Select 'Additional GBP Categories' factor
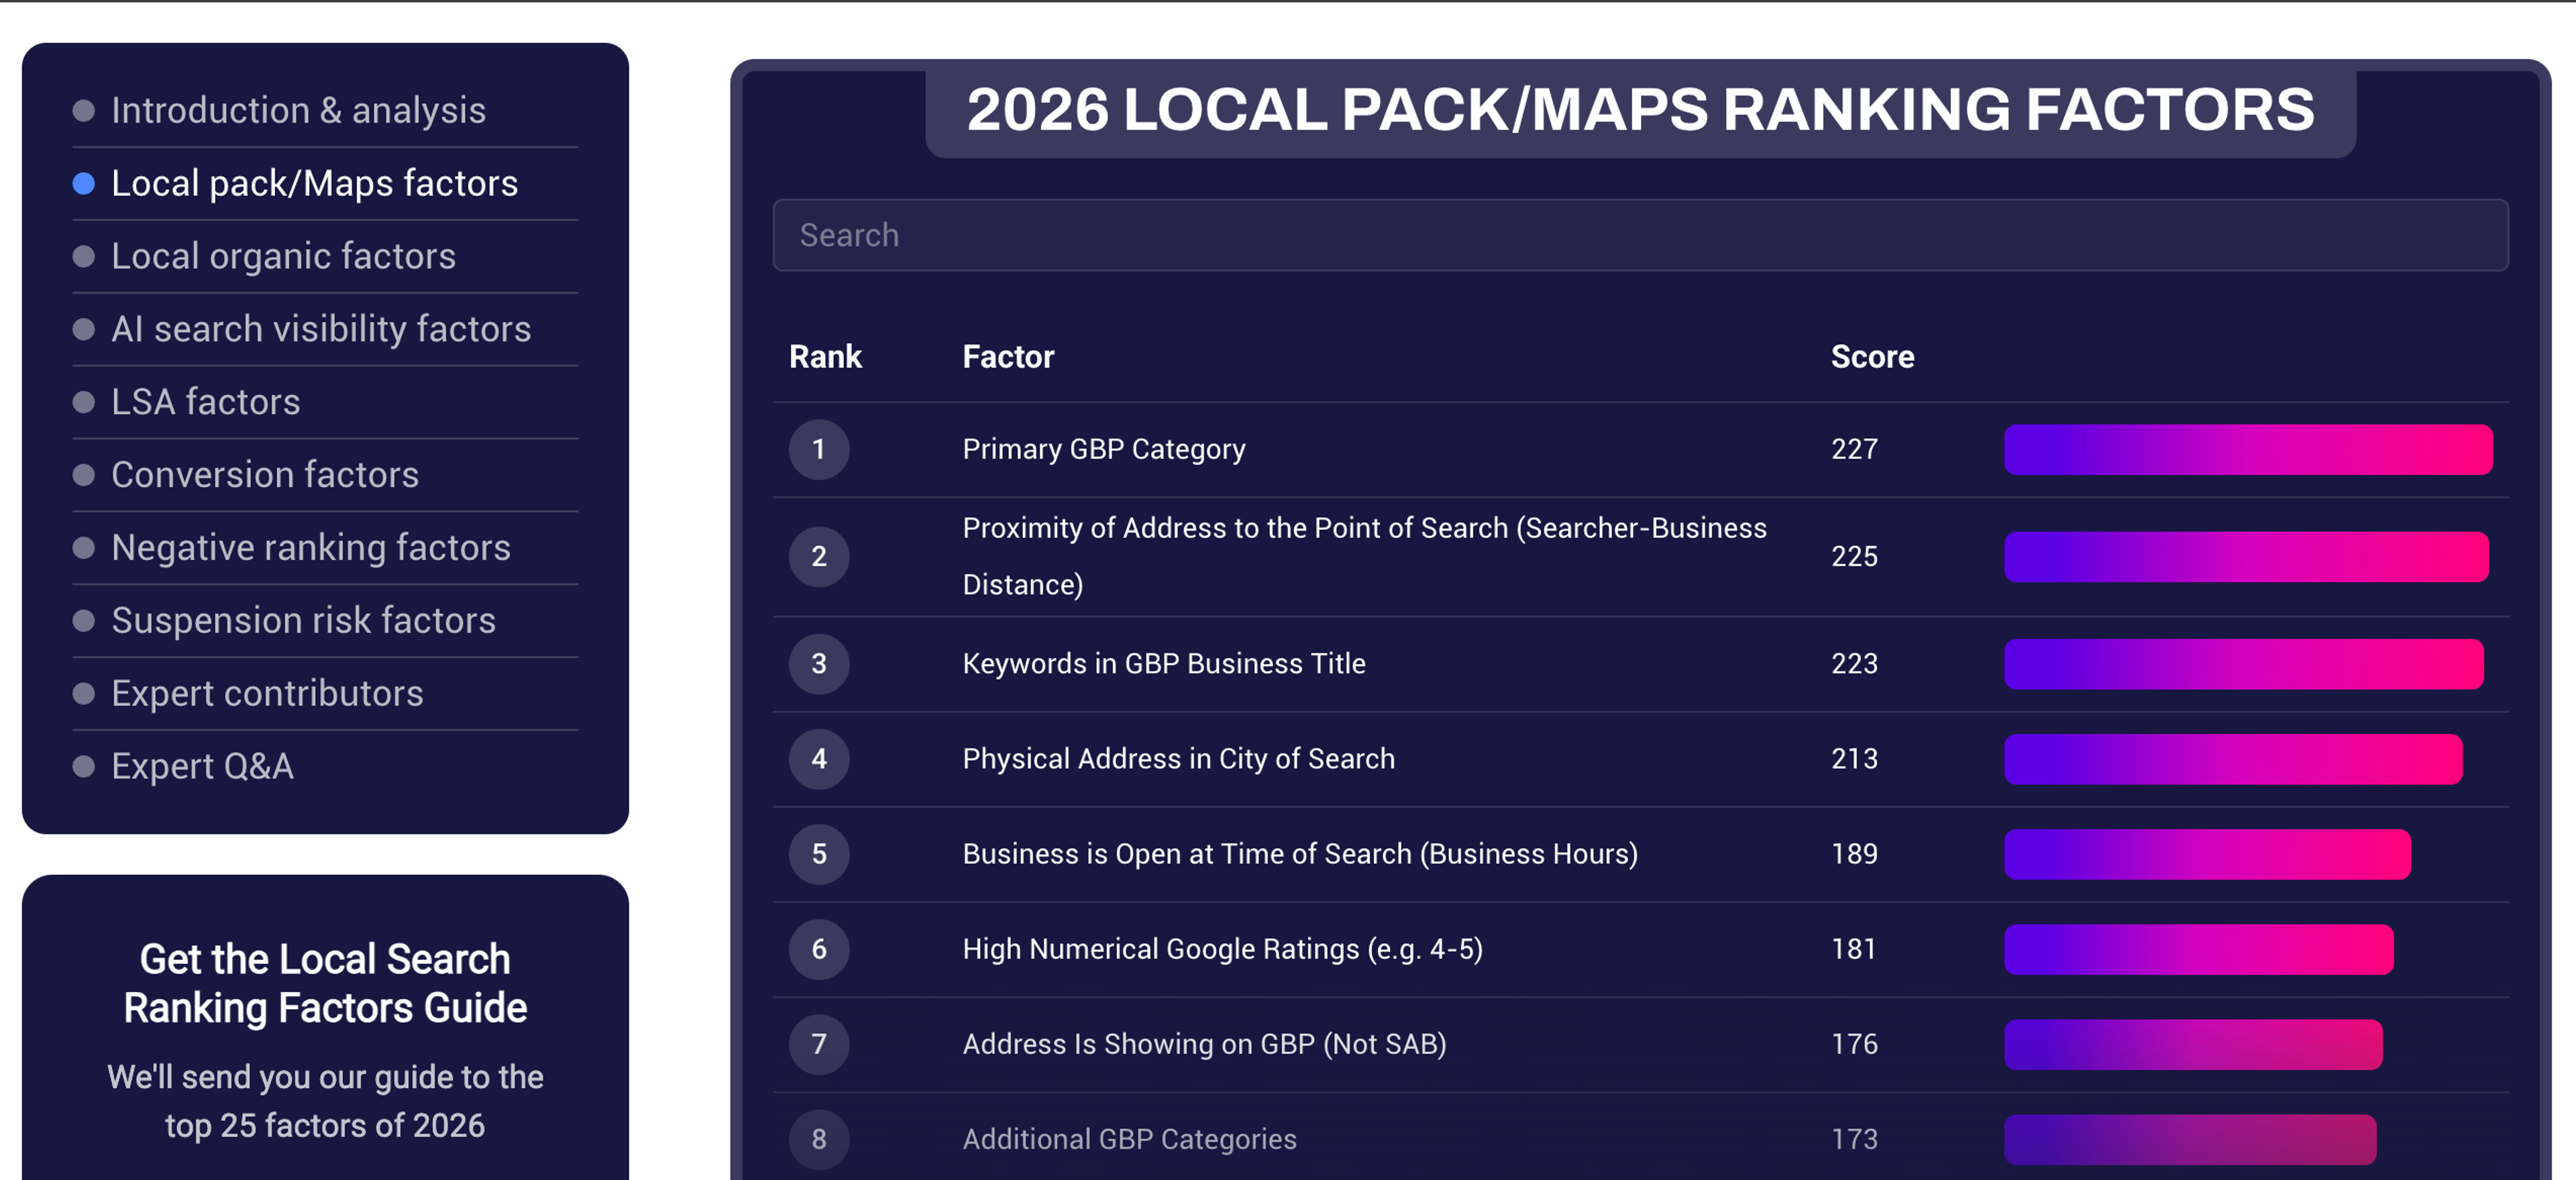Image resolution: width=2576 pixels, height=1180 pixels. point(1129,1139)
